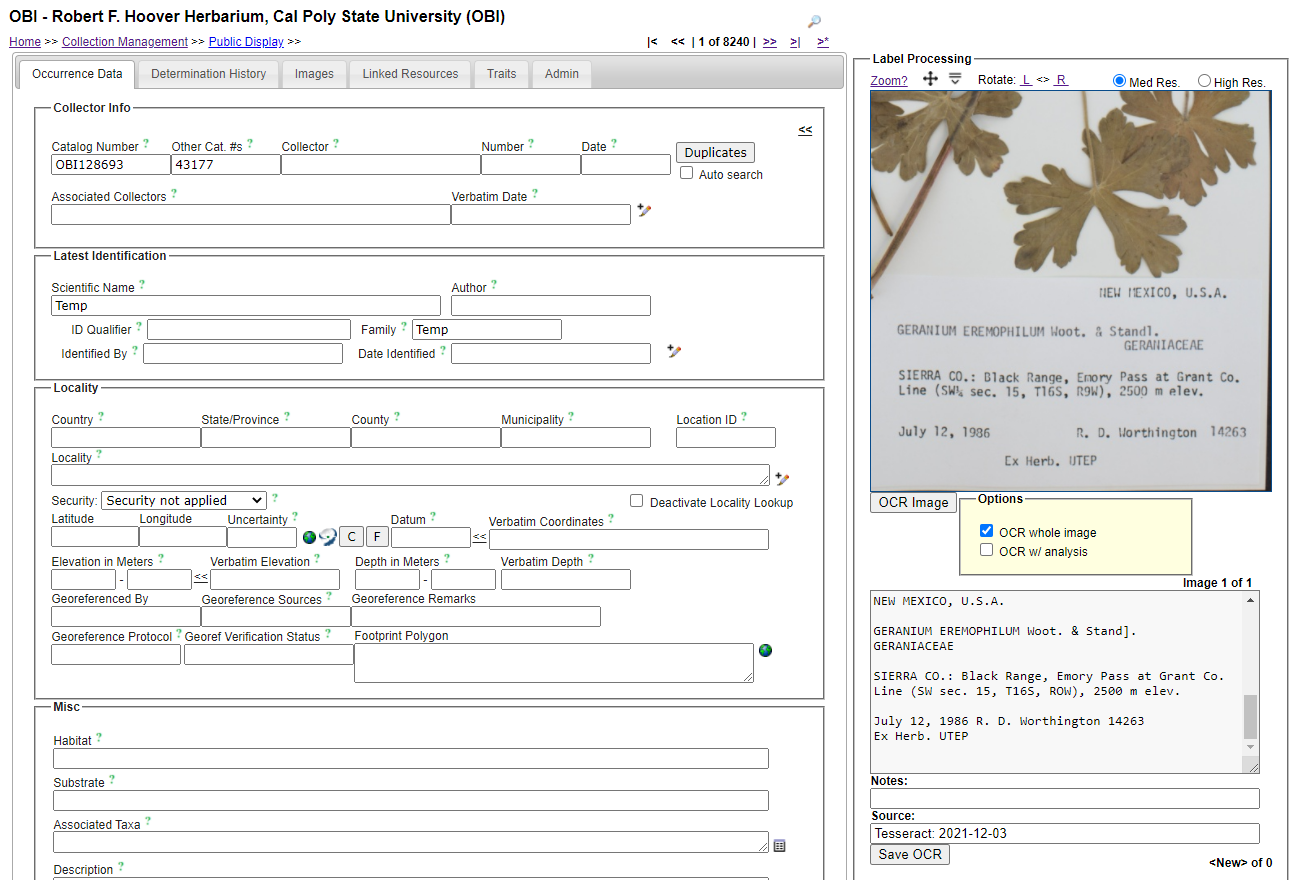Screen dimensions: 1306x880
Task: Show help icon next to State/Province
Action: tap(287, 417)
